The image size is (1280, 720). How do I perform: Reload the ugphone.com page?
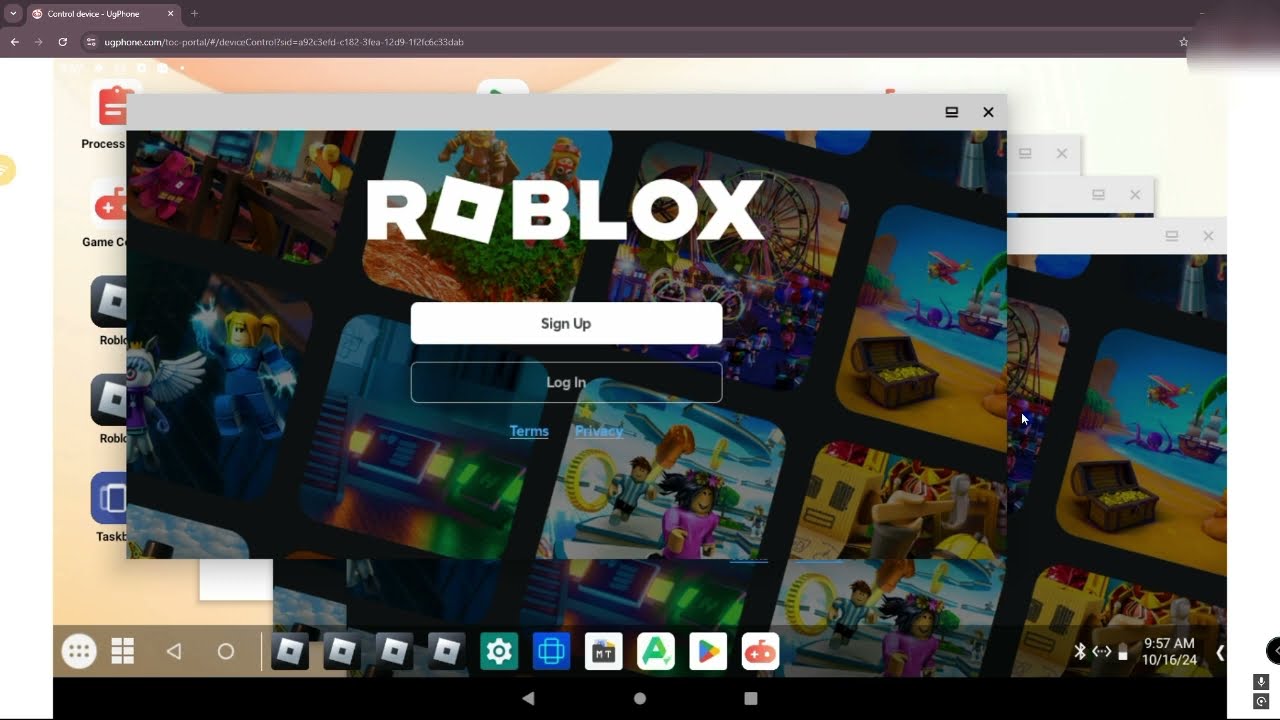click(62, 42)
